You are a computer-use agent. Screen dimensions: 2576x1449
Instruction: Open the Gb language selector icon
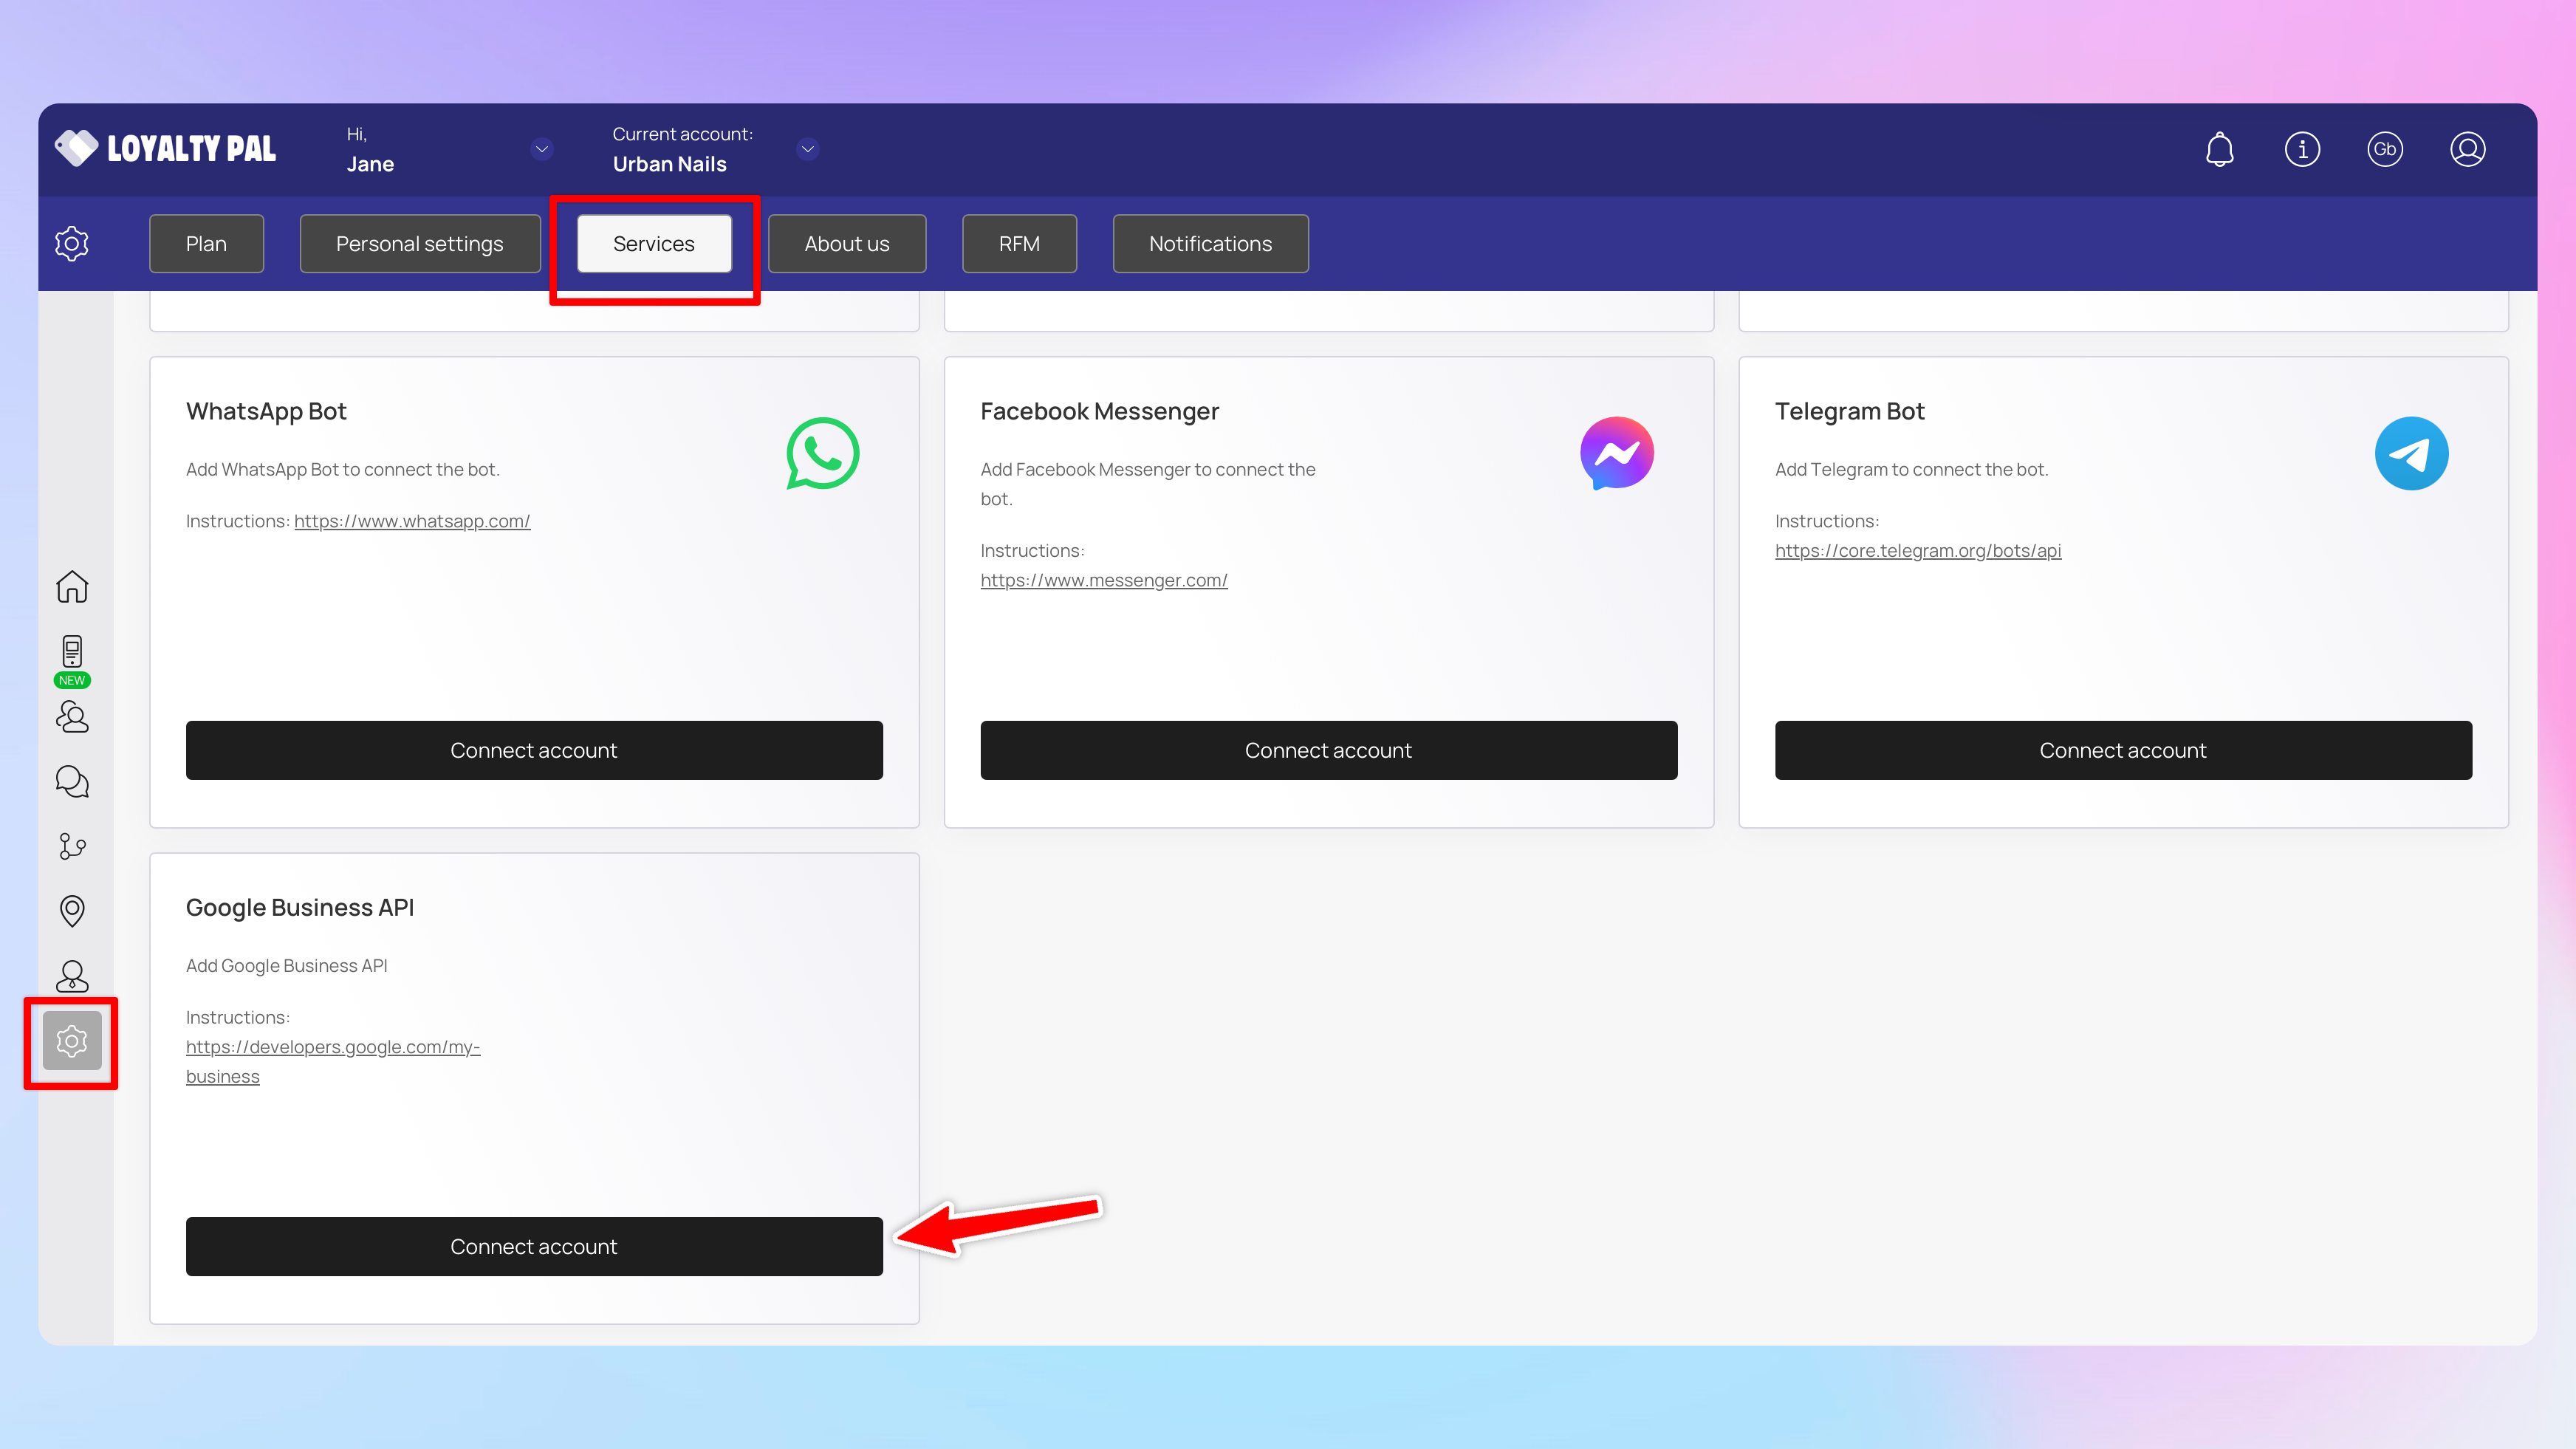point(2384,149)
